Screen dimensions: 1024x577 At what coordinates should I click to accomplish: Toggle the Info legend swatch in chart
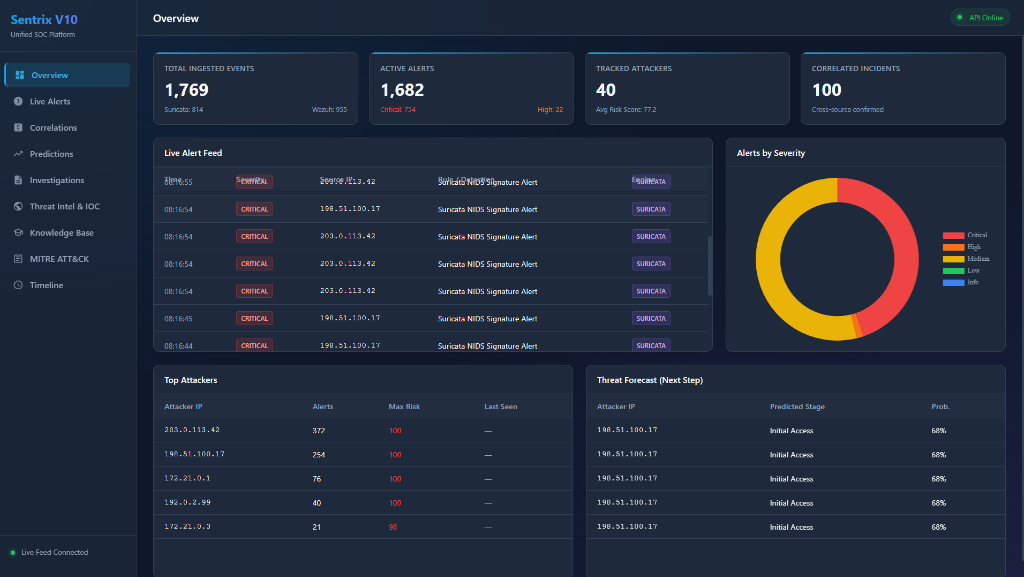point(953,283)
